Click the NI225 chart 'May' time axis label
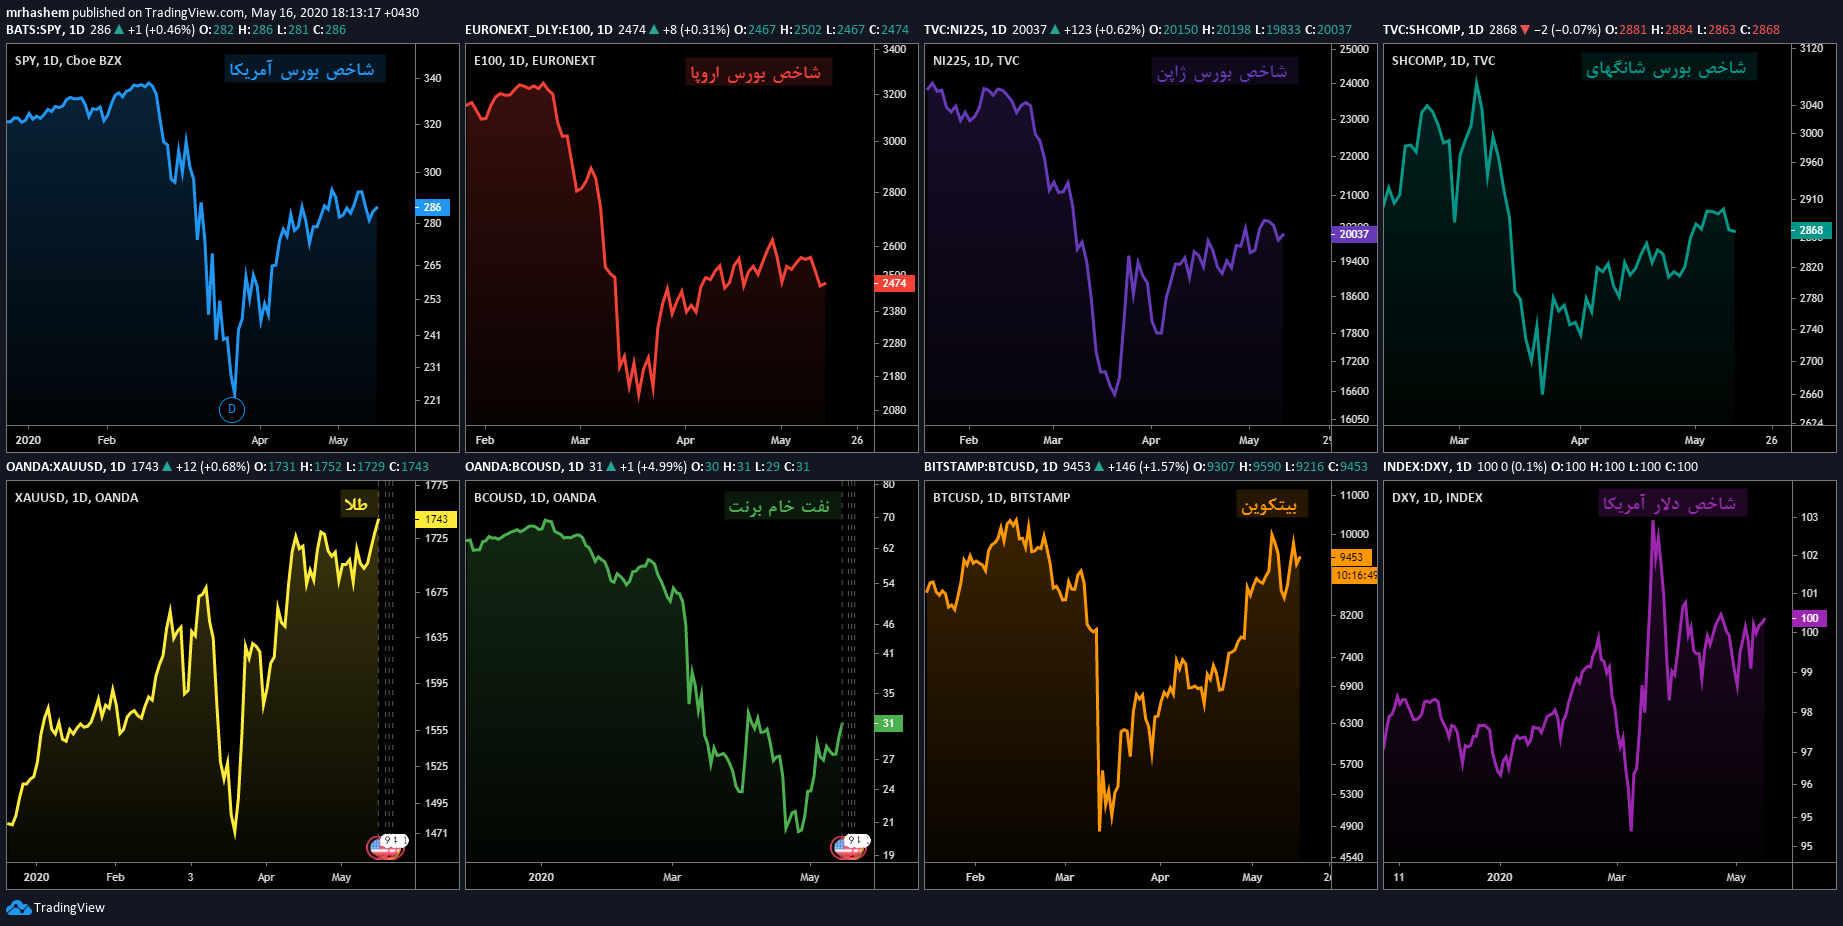Image resolution: width=1843 pixels, height=926 pixels. pyautogui.click(x=1249, y=440)
